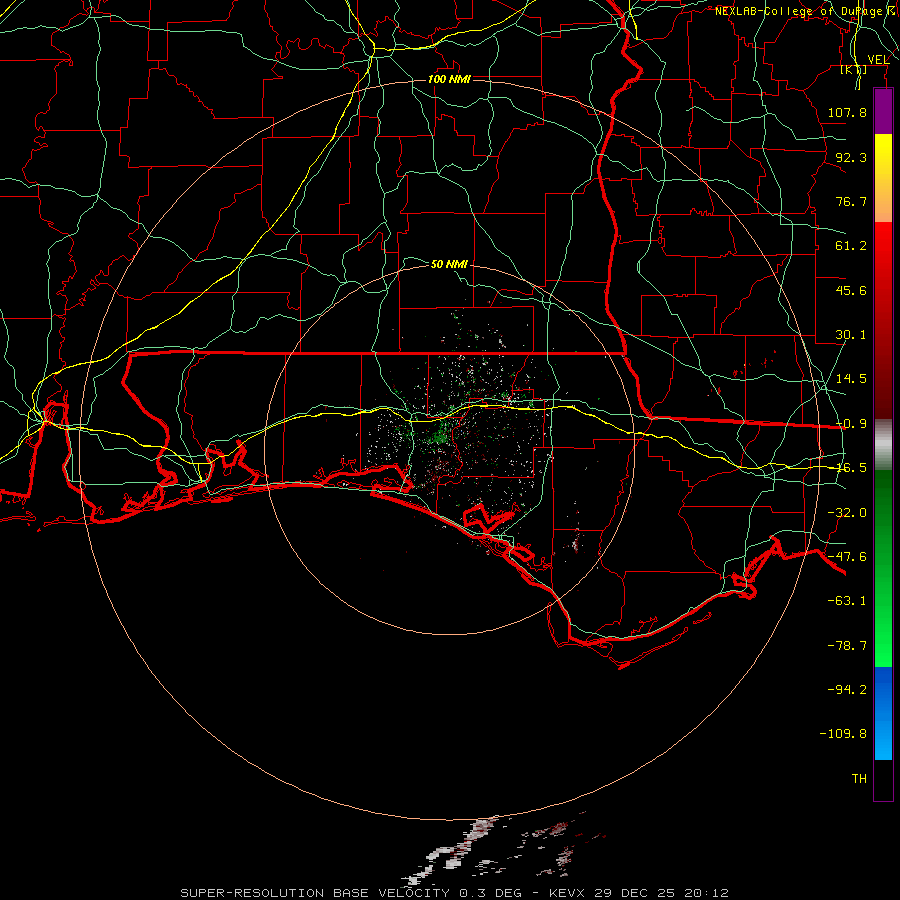Click the 92.3 scale value
Image resolution: width=900 pixels, height=900 pixels.
click(x=851, y=157)
